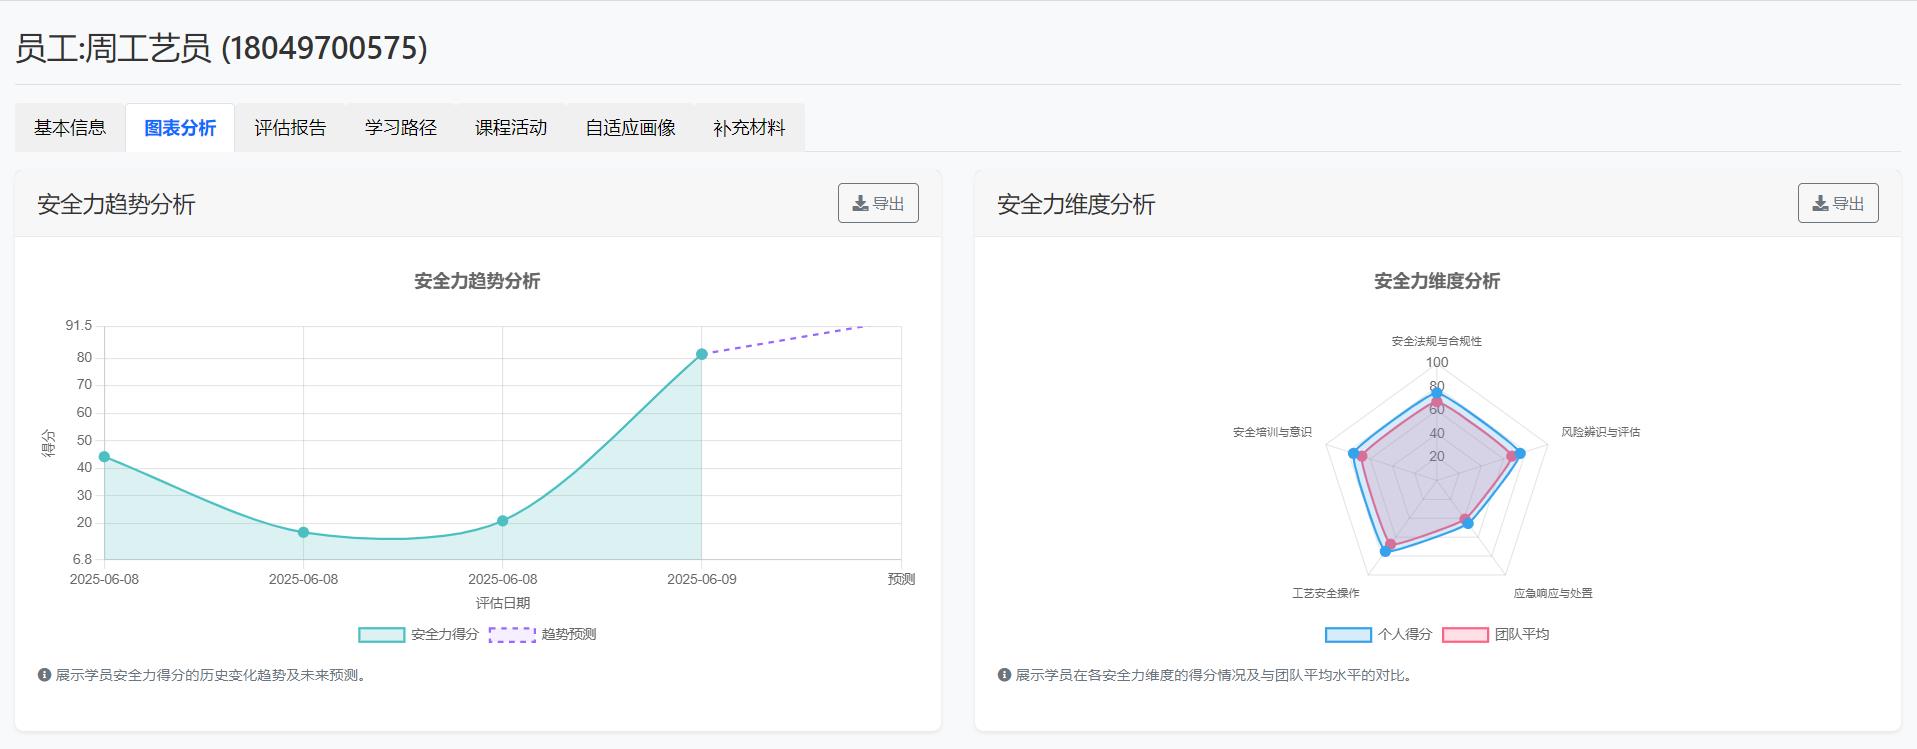Click the 100 radar scale label
Screen dimensions: 1917x749
tap(1437, 363)
